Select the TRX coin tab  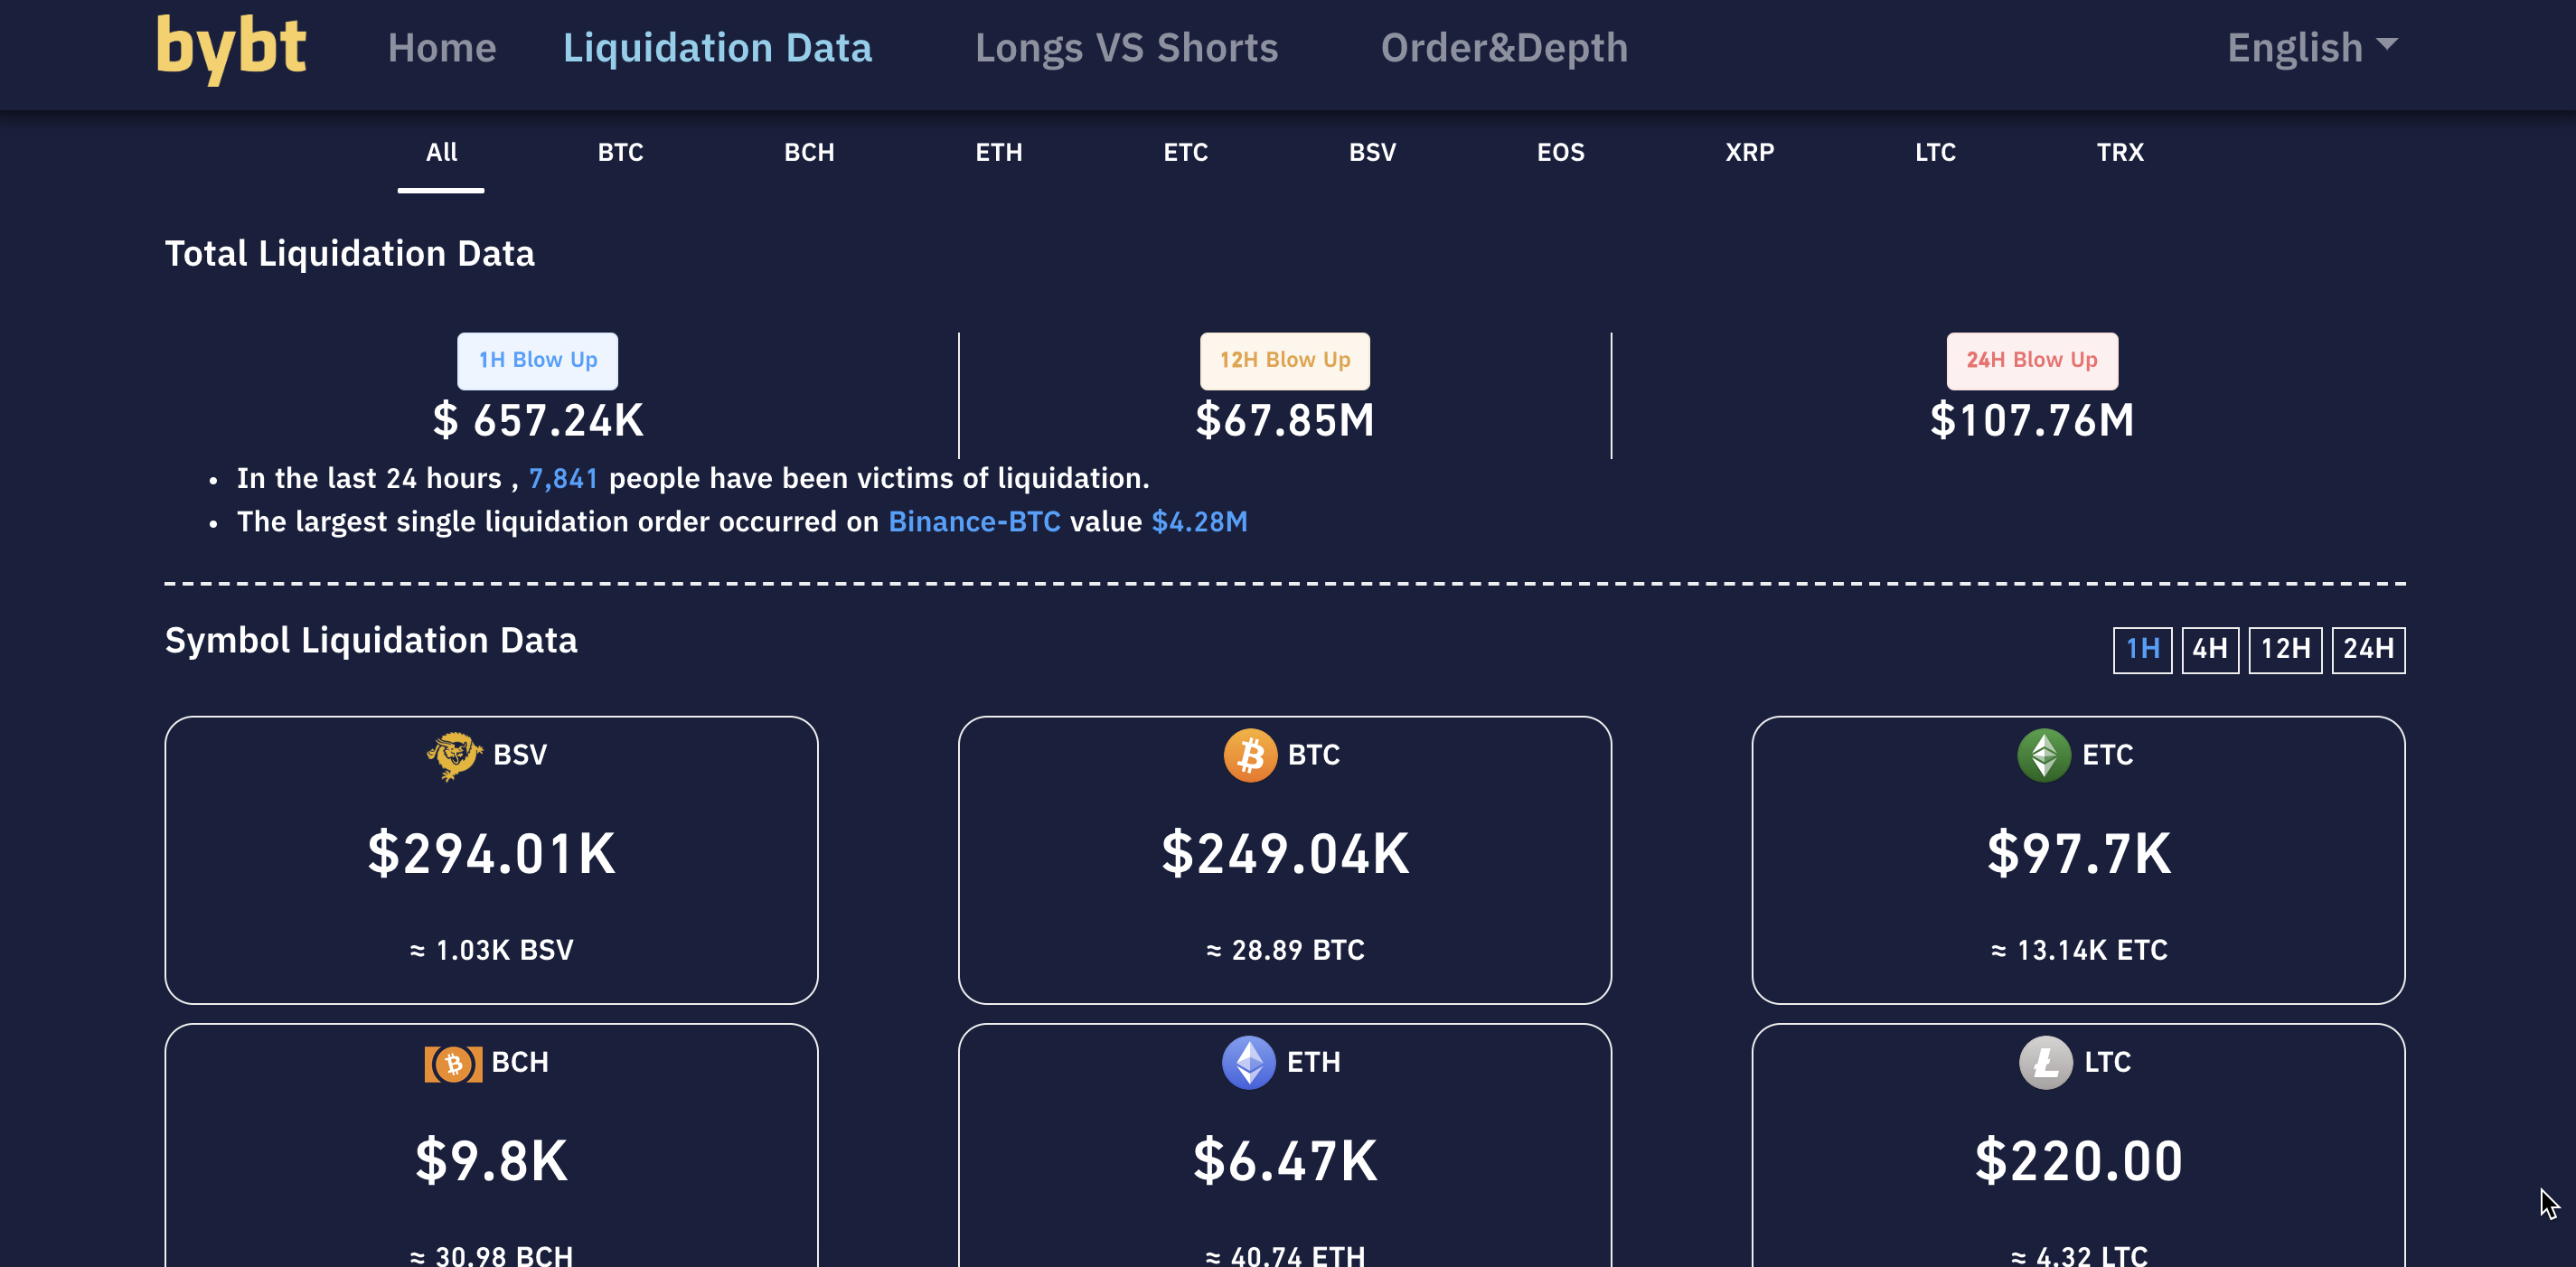[x=2119, y=153]
